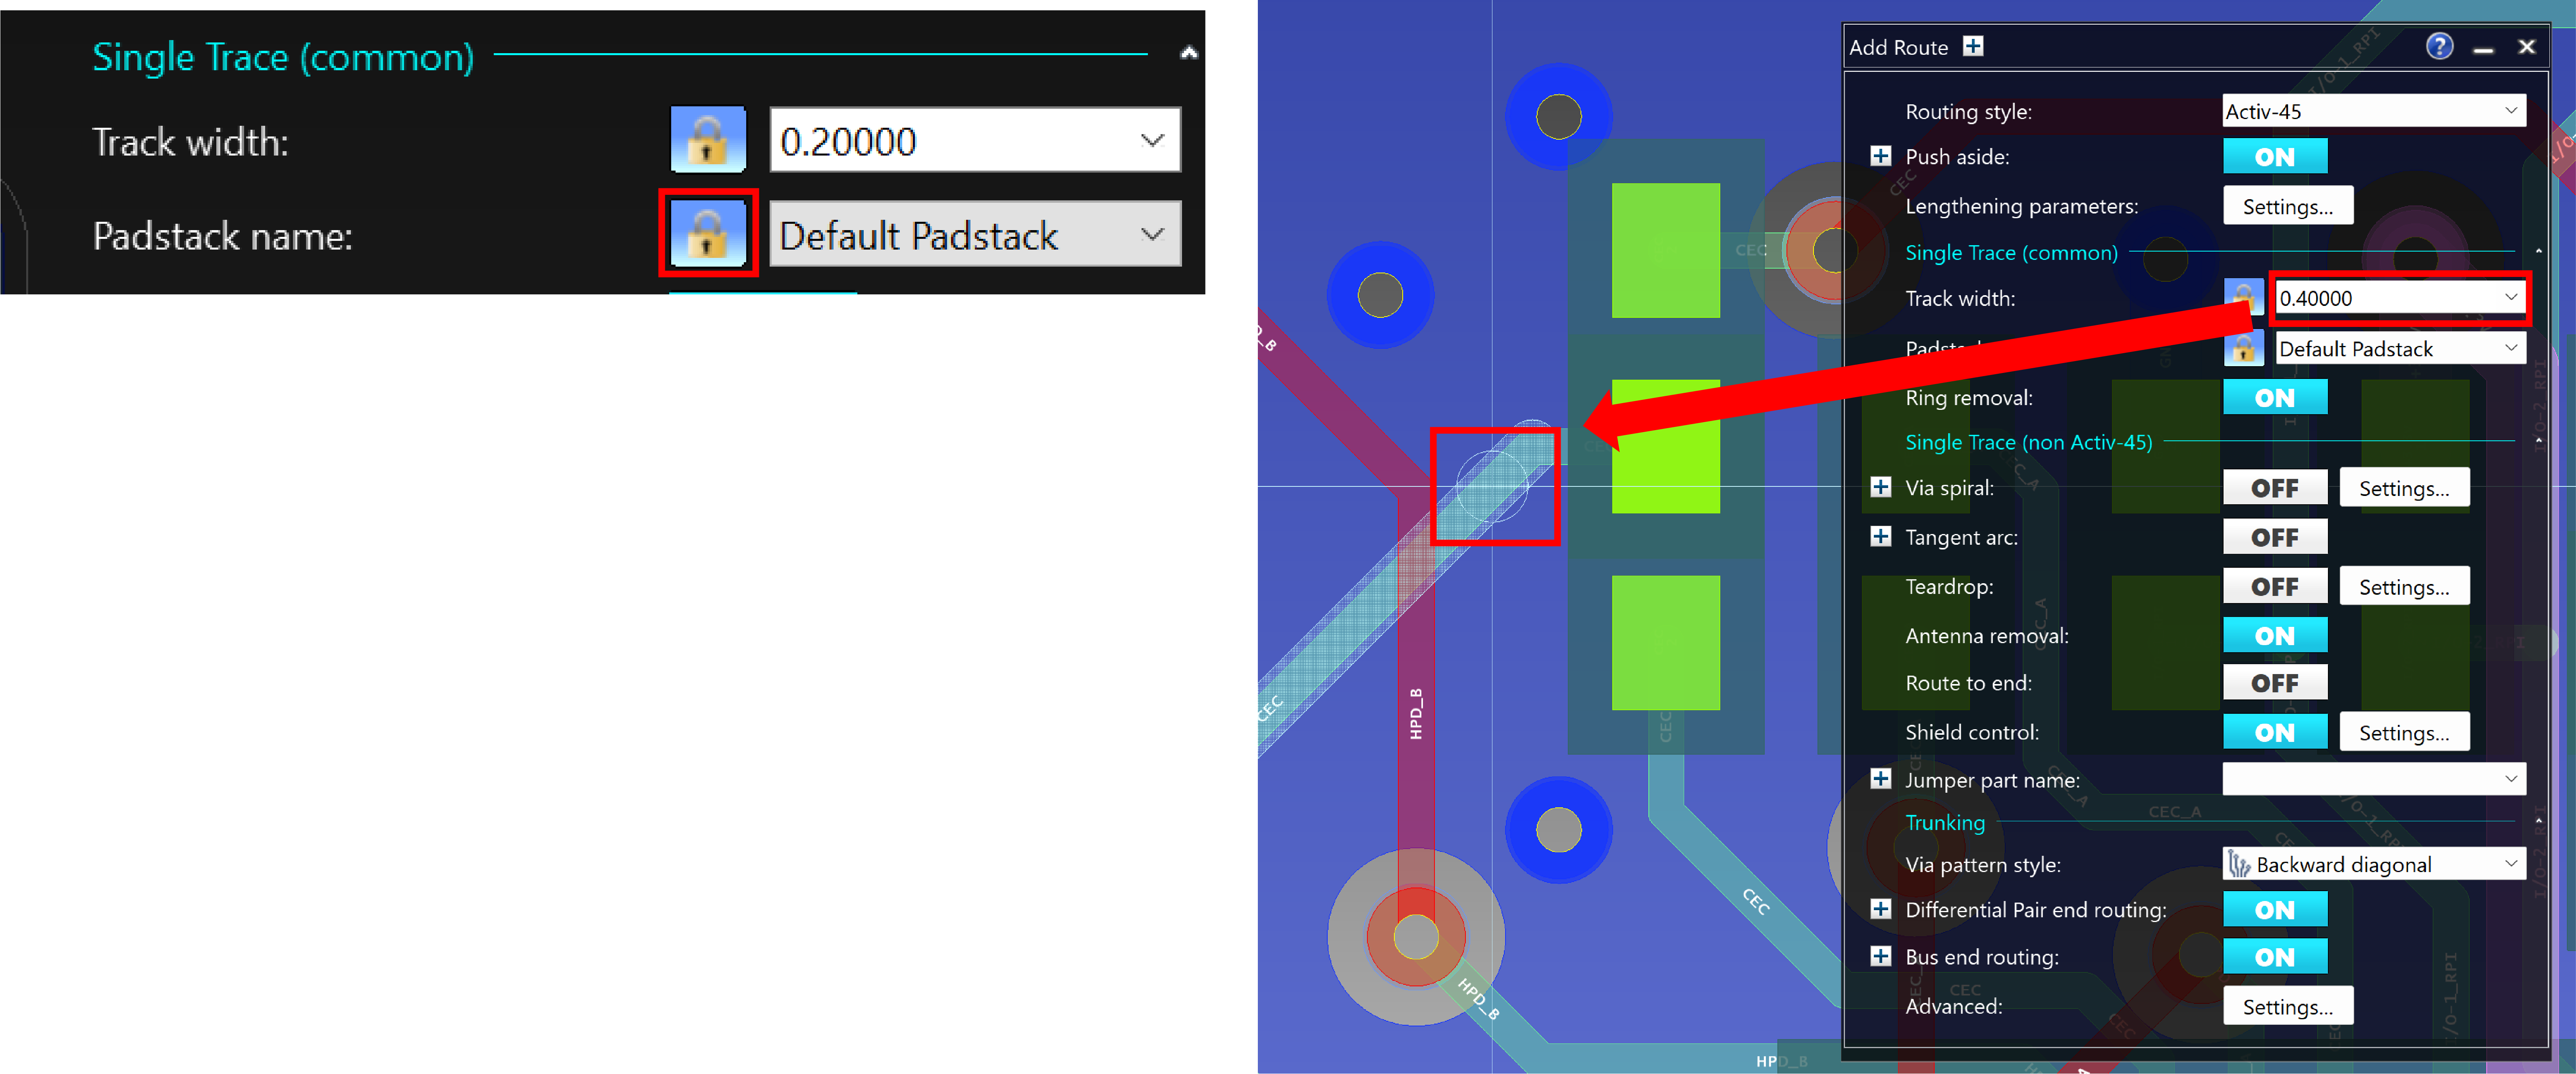Toggle Bus end routing switch
This screenshot has height=1074, width=2576.
click(2275, 957)
